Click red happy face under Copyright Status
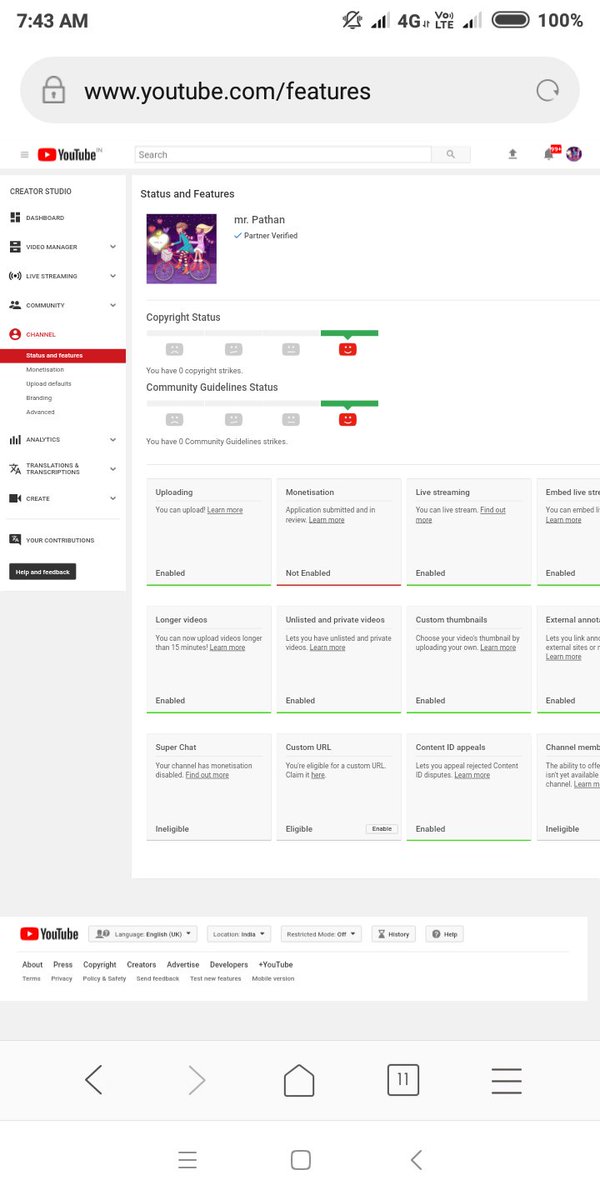Screen dimensions: 600x1200 click(x=348, y=350)
